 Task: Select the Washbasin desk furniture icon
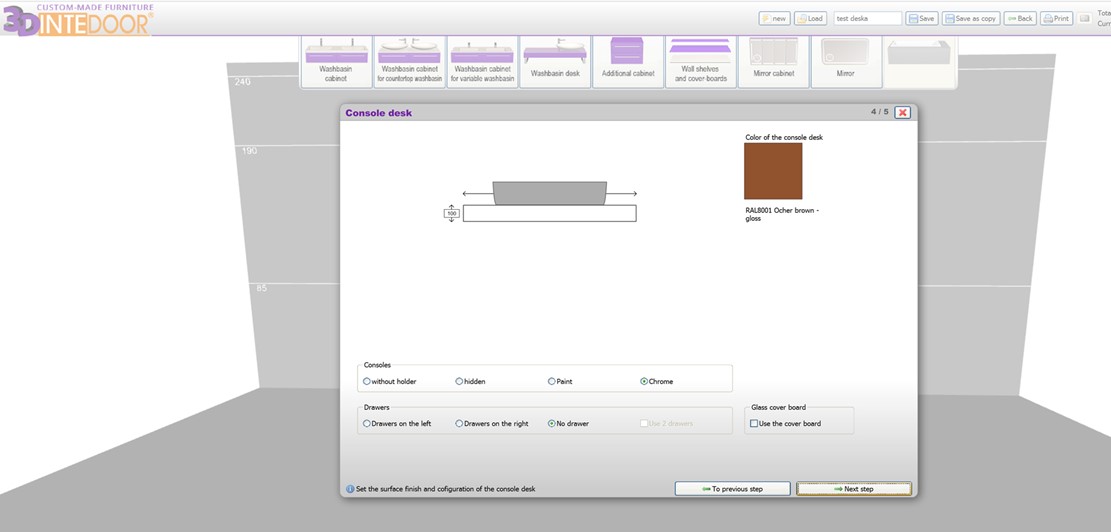(555, 61)
